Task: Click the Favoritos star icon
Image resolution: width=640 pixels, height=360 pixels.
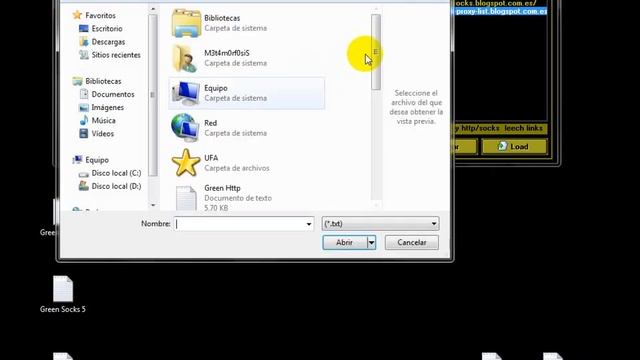Action: [77, 16]
